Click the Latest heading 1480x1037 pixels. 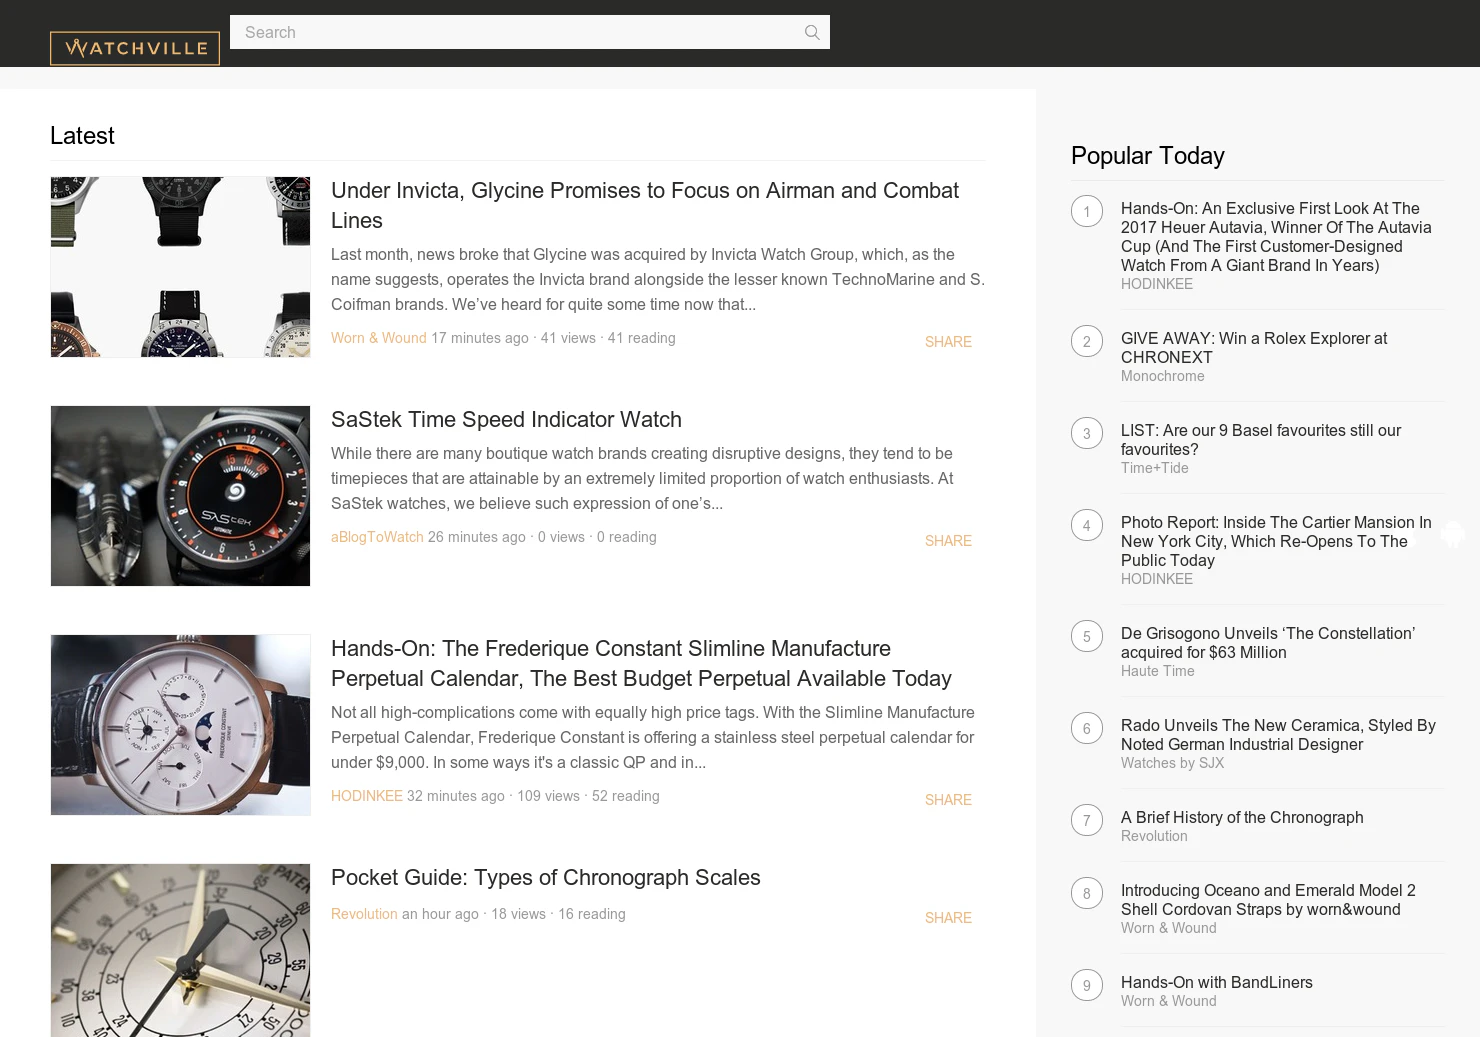click(x=82, y=135)
